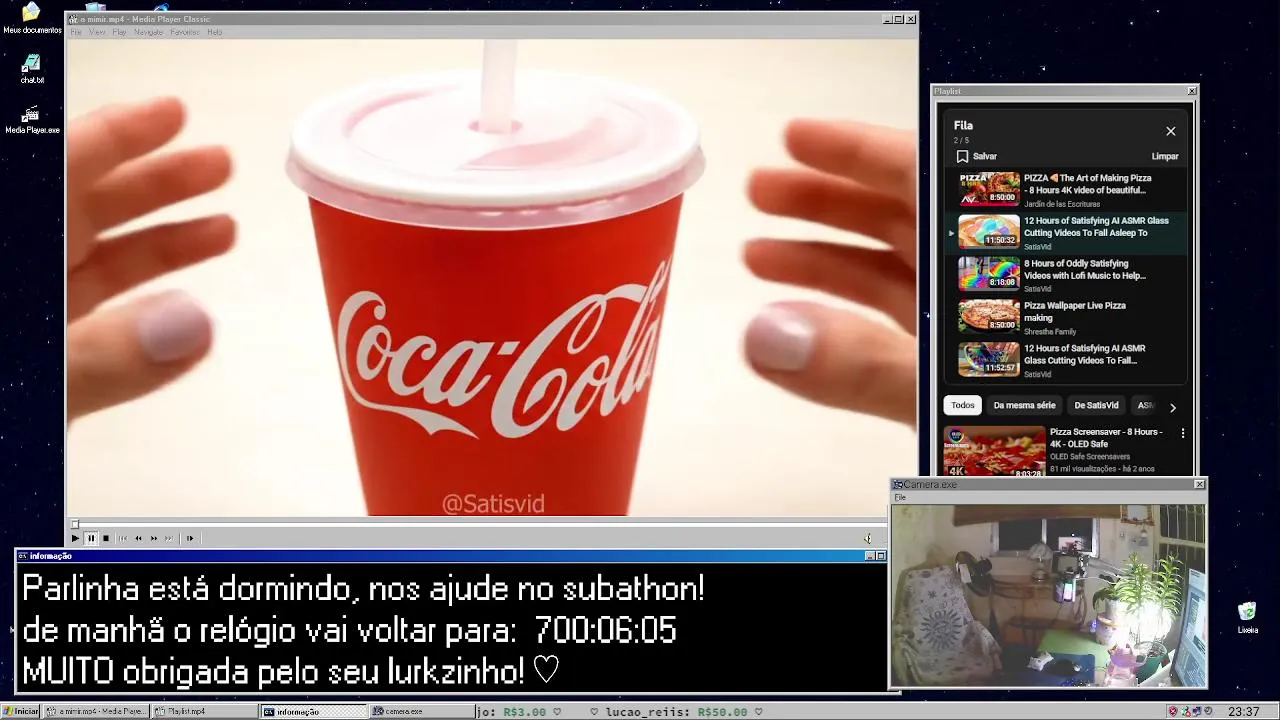1280x720 pixels.
Task: Click Limpar to clear the queue
Action: (x=1165, y=156)
